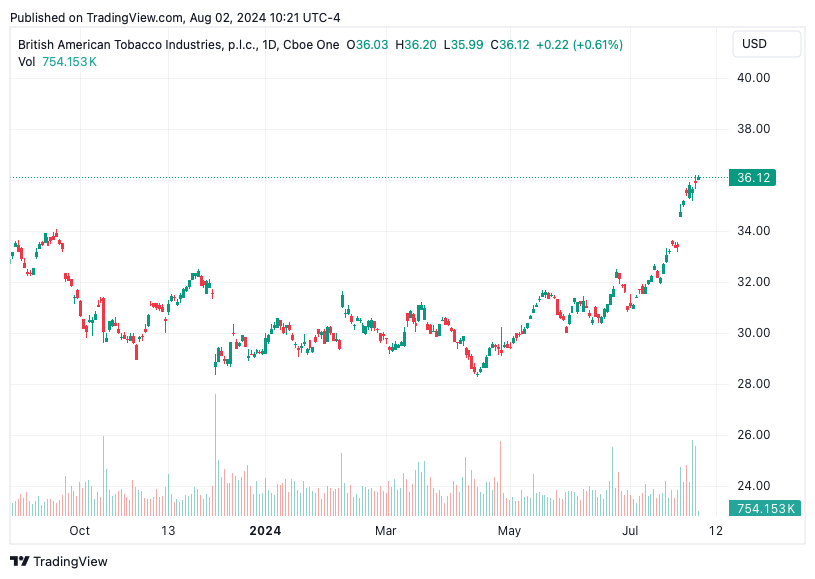The image size is (815, 579).
Task: Click the Jul time axis label
Action: [x=630, y=531]
